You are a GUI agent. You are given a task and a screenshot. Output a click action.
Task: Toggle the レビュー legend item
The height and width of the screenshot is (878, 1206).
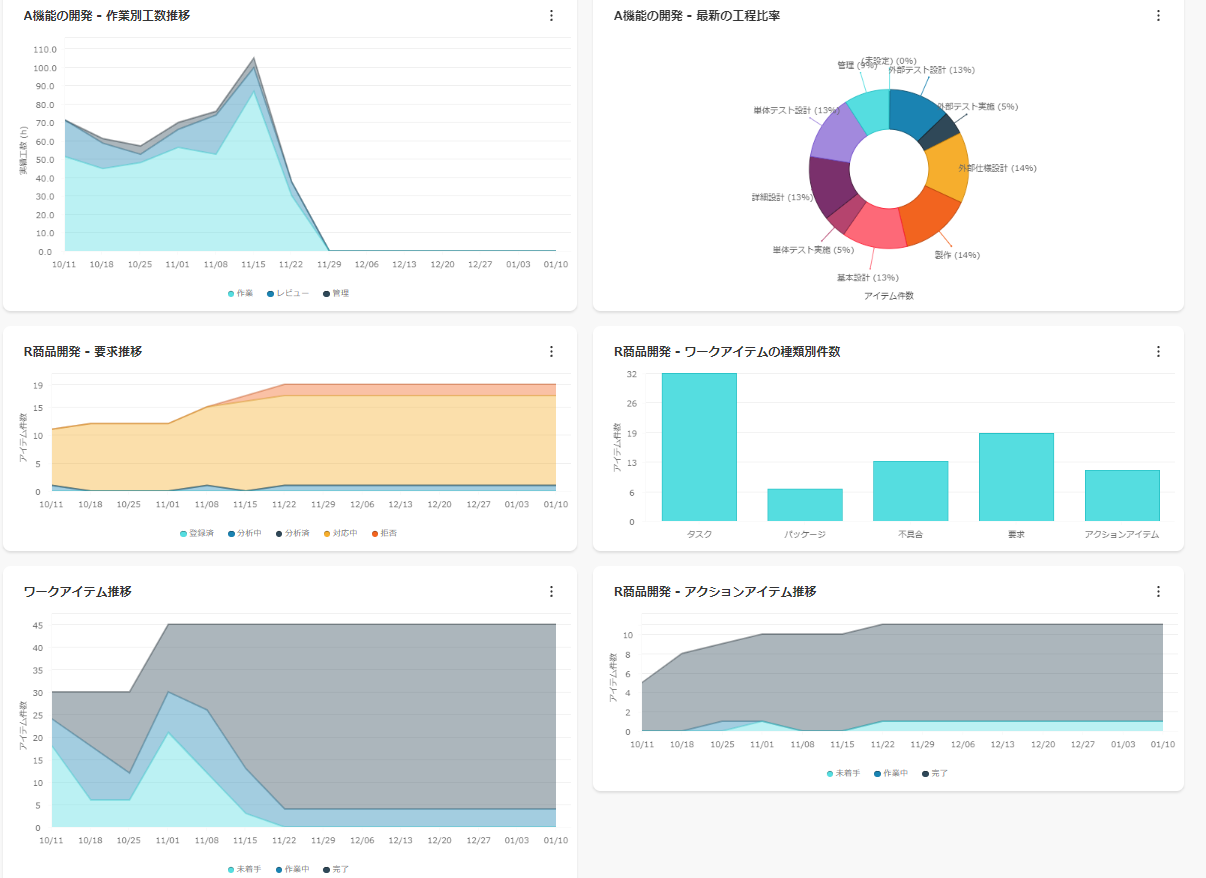(x=287, y=293)
